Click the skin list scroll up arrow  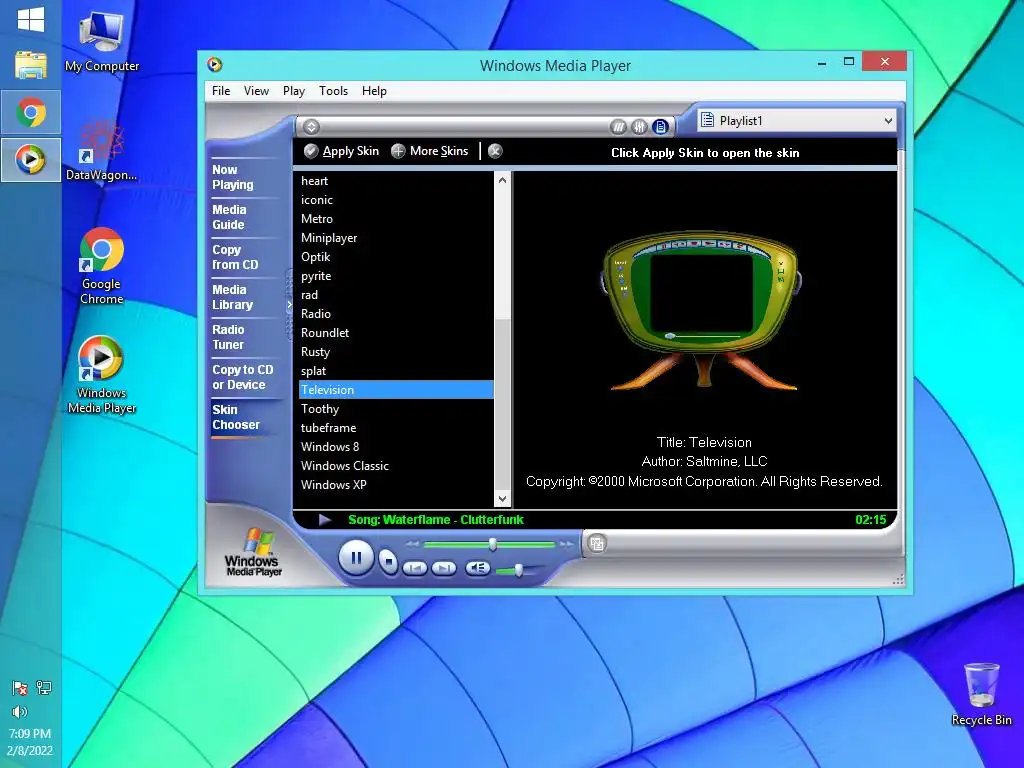[x=502, y=180]
